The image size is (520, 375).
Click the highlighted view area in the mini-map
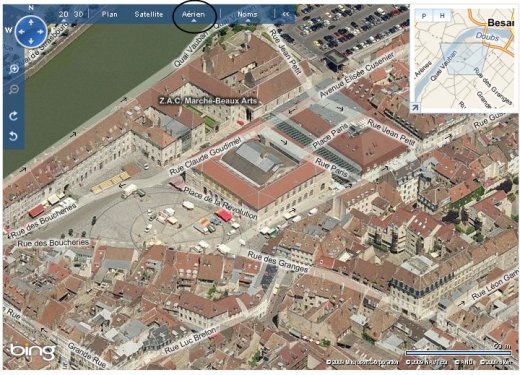[x=464, y=59]
